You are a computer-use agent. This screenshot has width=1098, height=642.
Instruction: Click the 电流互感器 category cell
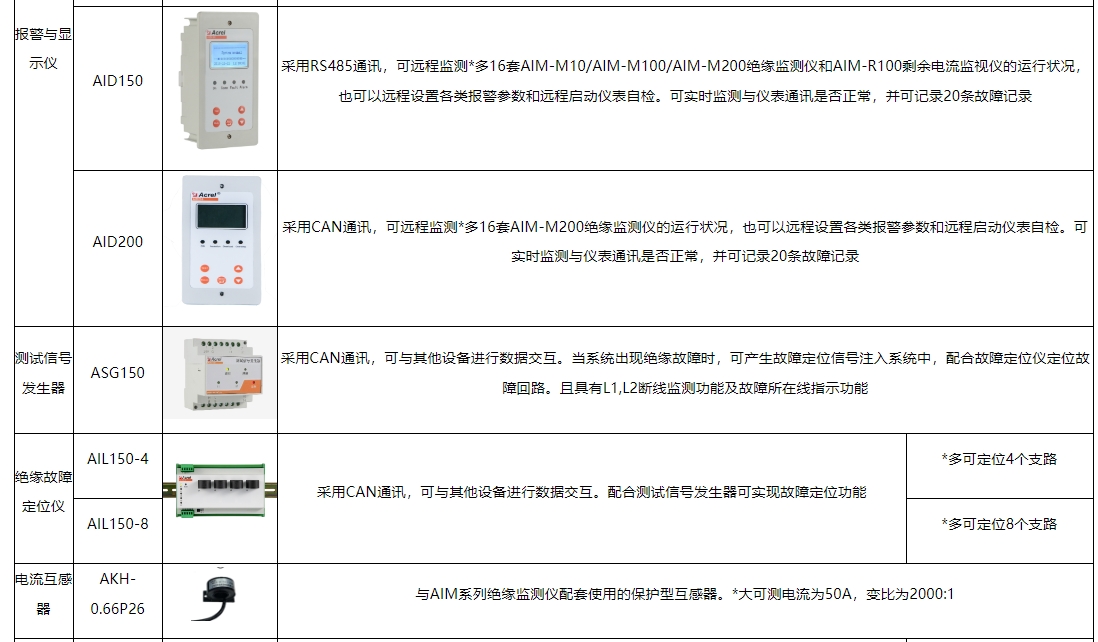click(43, 594)
